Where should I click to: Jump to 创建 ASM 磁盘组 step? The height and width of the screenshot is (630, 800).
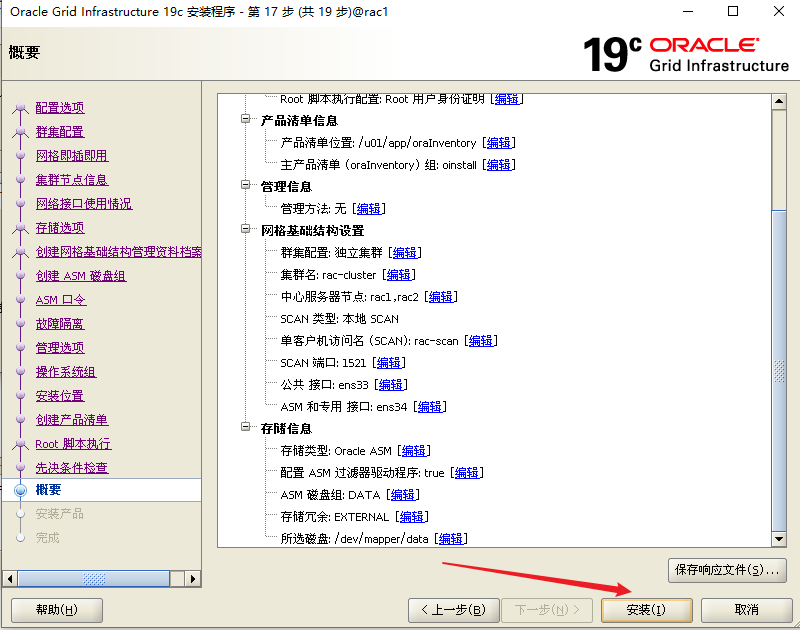tap(81, 276)
